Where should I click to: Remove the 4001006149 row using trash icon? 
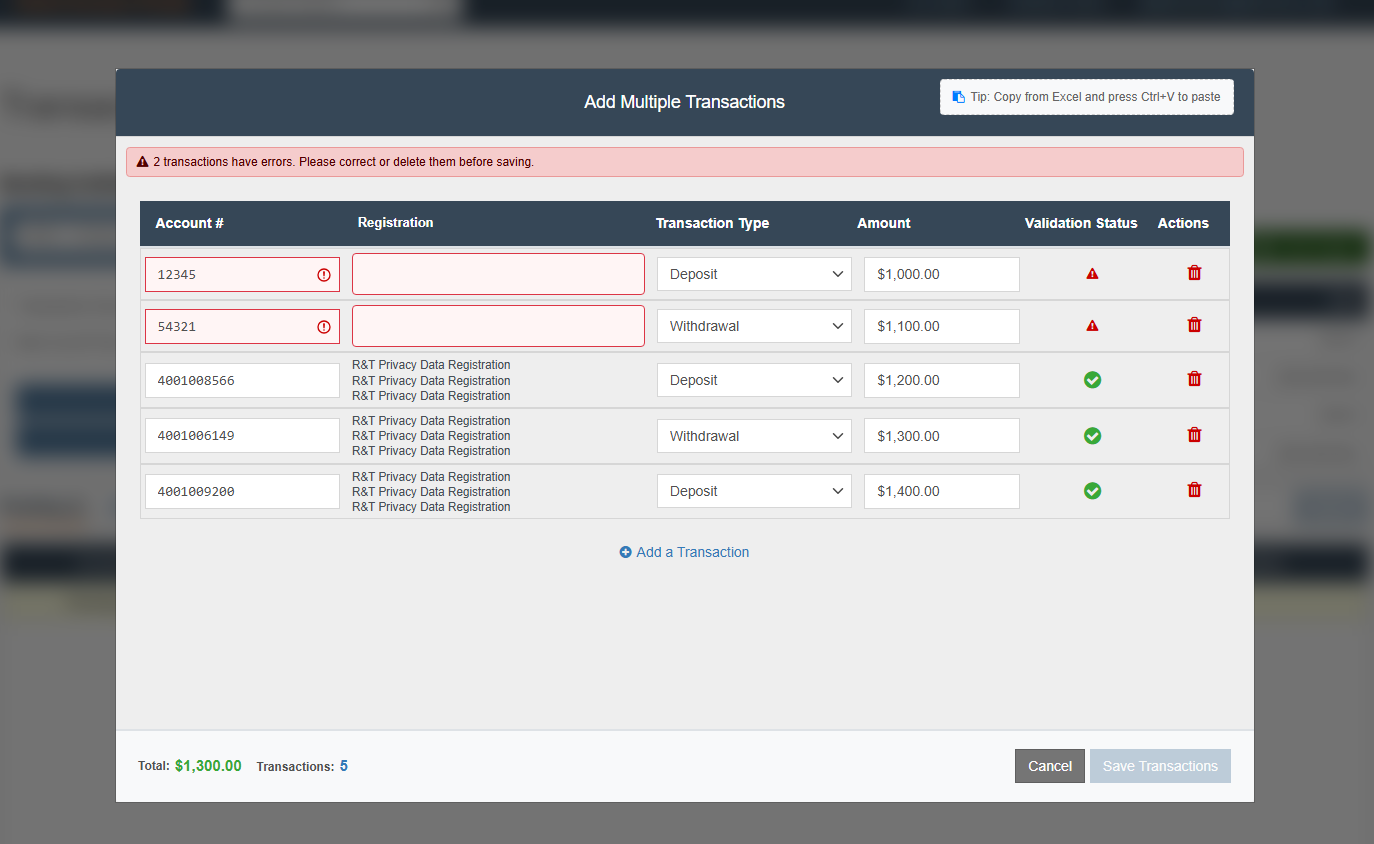pyautogui.click(x=1194, y=435)
